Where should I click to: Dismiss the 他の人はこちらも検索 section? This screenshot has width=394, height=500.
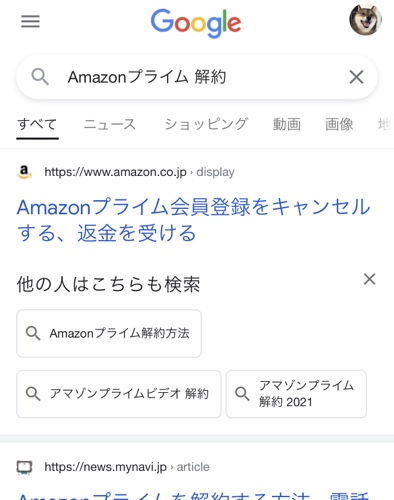[x=369, y=279]
